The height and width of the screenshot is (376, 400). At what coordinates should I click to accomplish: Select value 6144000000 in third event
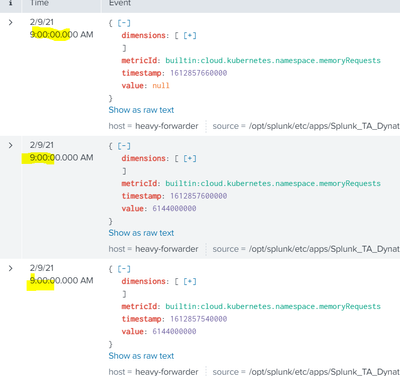point(174,332)
